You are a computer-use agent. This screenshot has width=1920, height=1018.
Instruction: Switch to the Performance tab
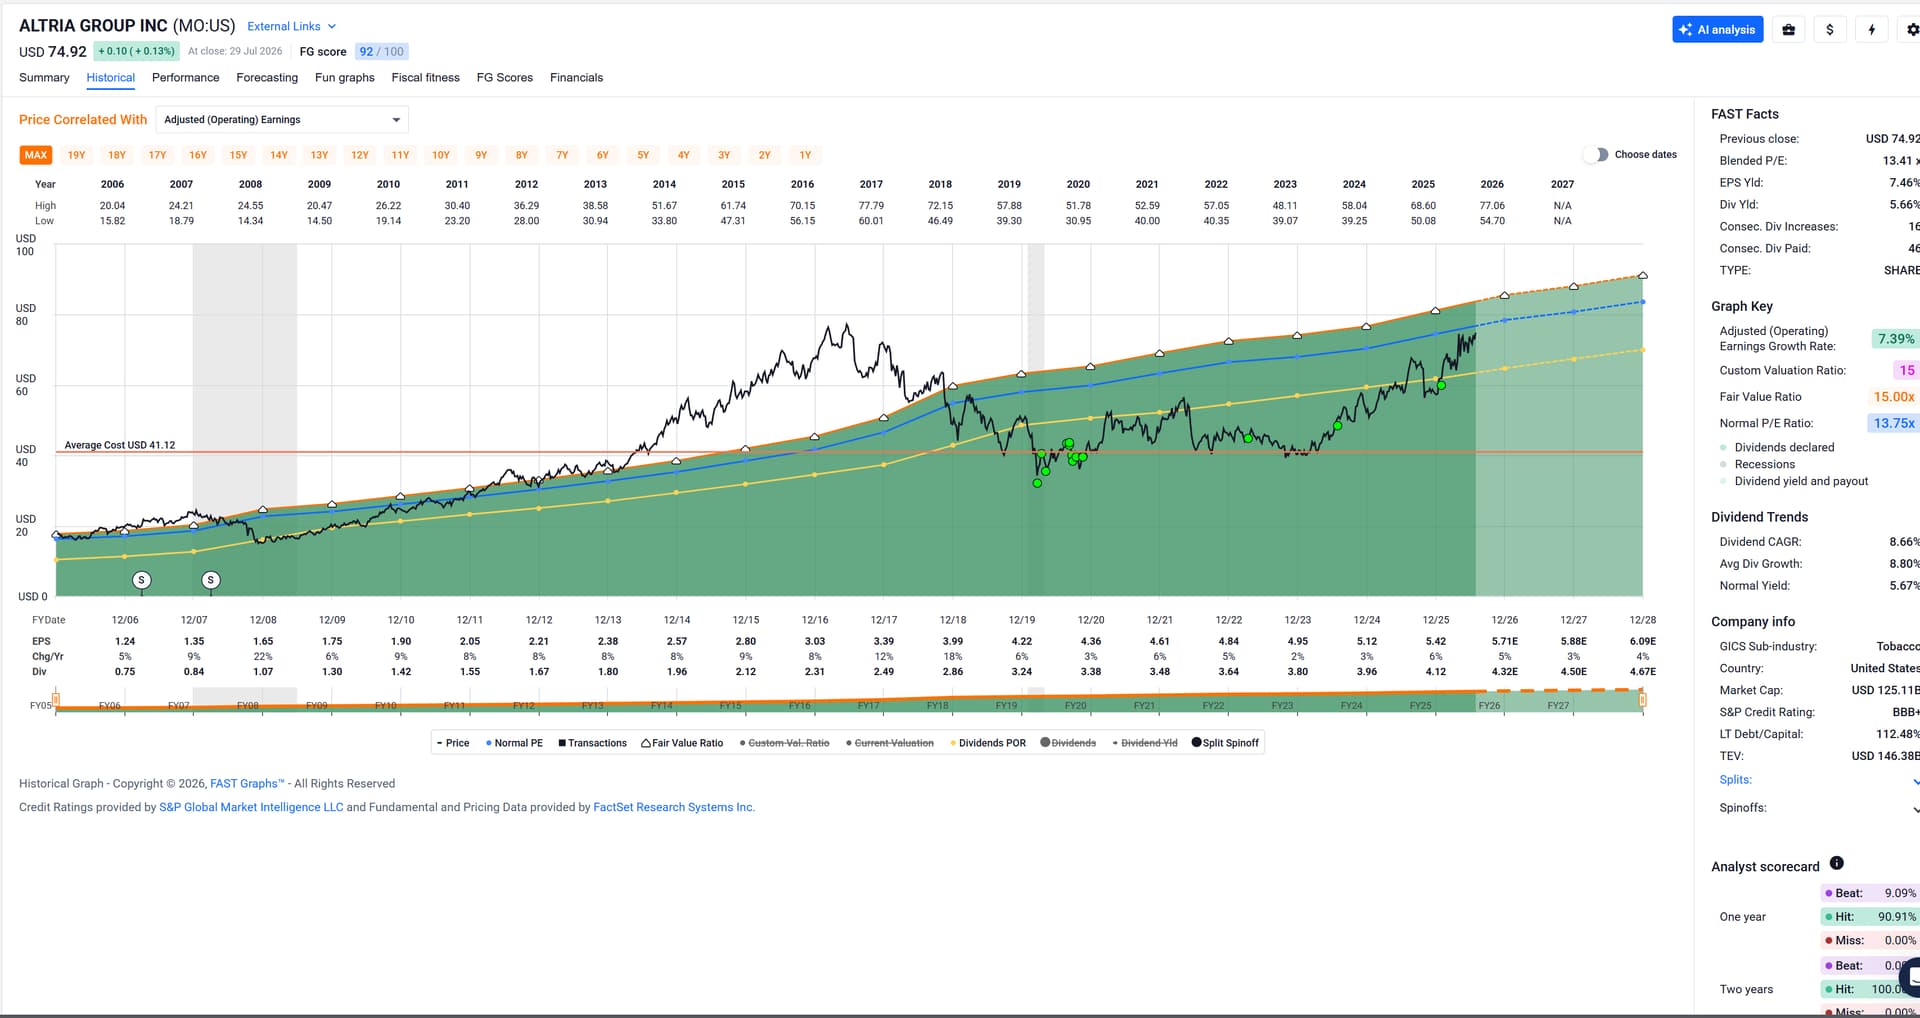186,78
